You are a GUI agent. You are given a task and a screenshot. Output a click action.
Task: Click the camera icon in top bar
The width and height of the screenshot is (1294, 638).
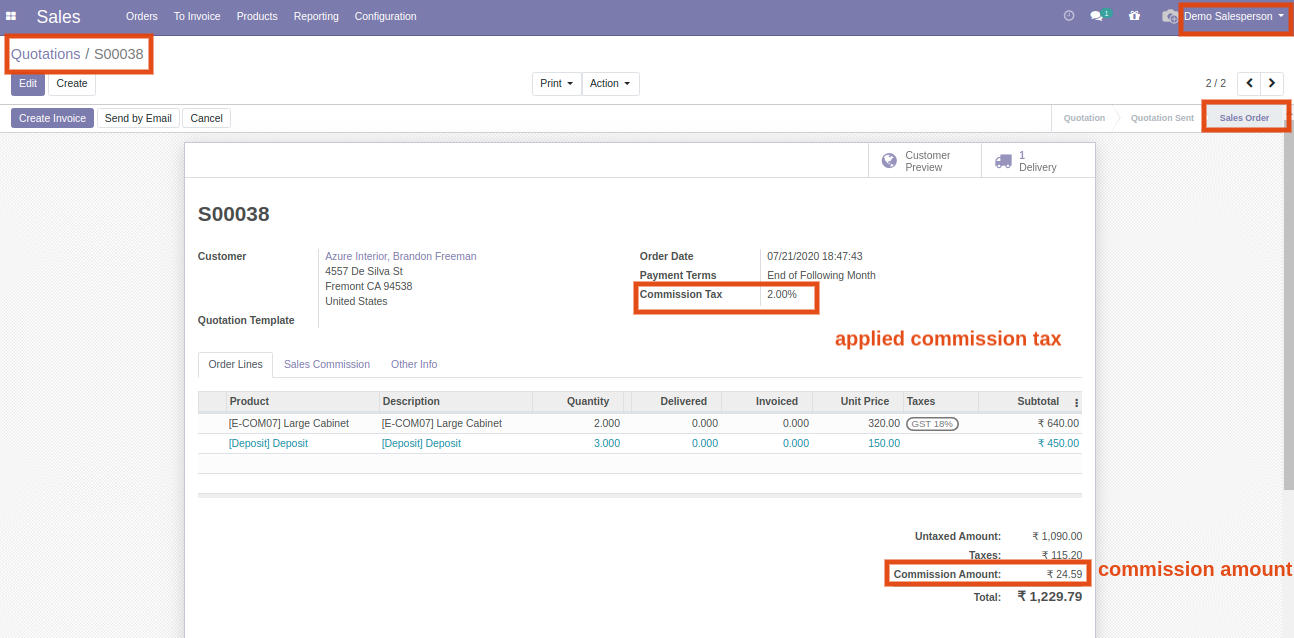(1169, 16)
